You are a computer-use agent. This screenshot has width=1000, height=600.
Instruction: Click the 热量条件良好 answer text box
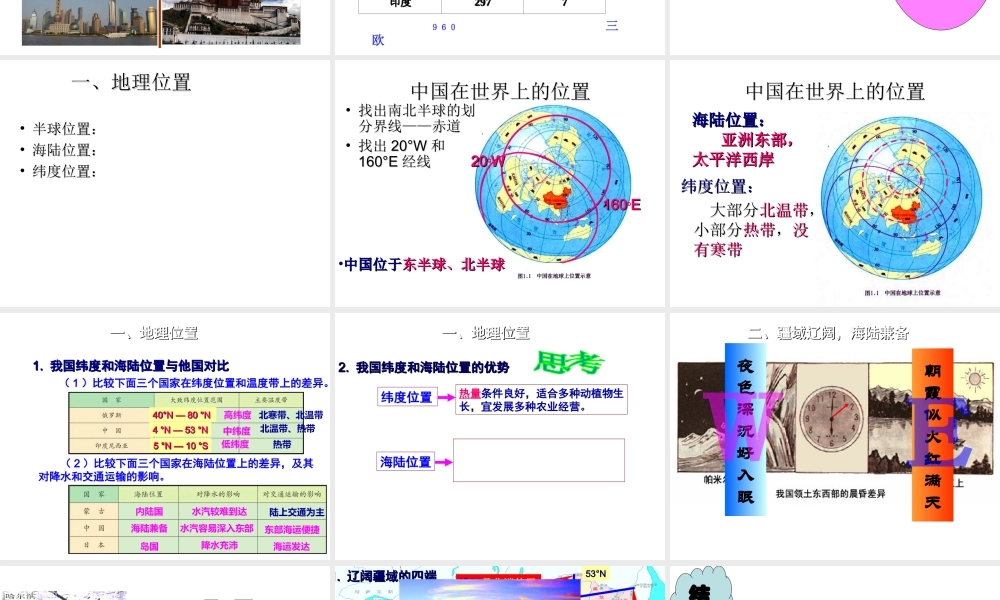coord(541,400)
